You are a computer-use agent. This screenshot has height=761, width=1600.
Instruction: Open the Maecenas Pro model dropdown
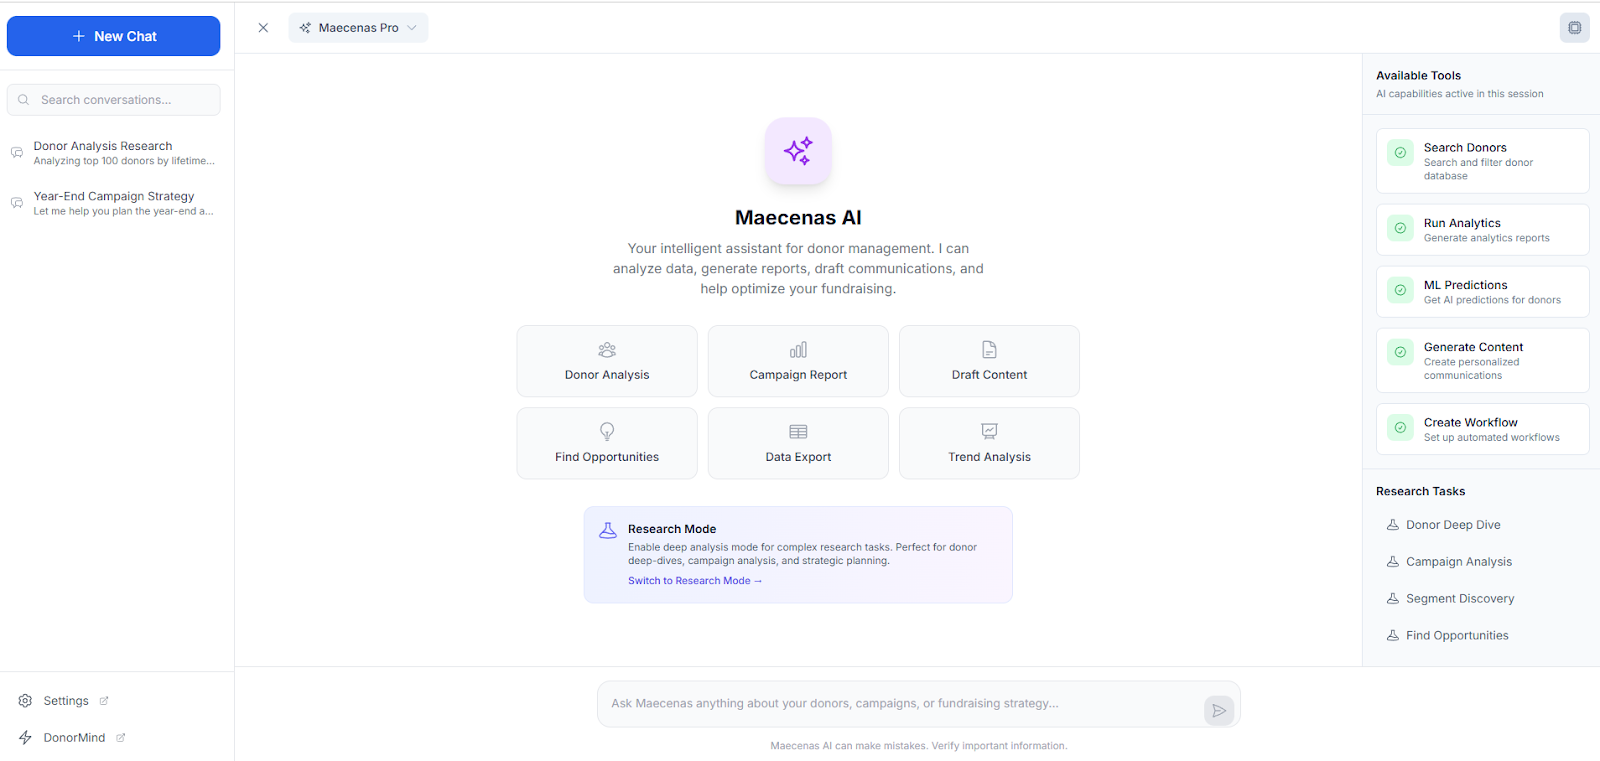coord(358,28)
